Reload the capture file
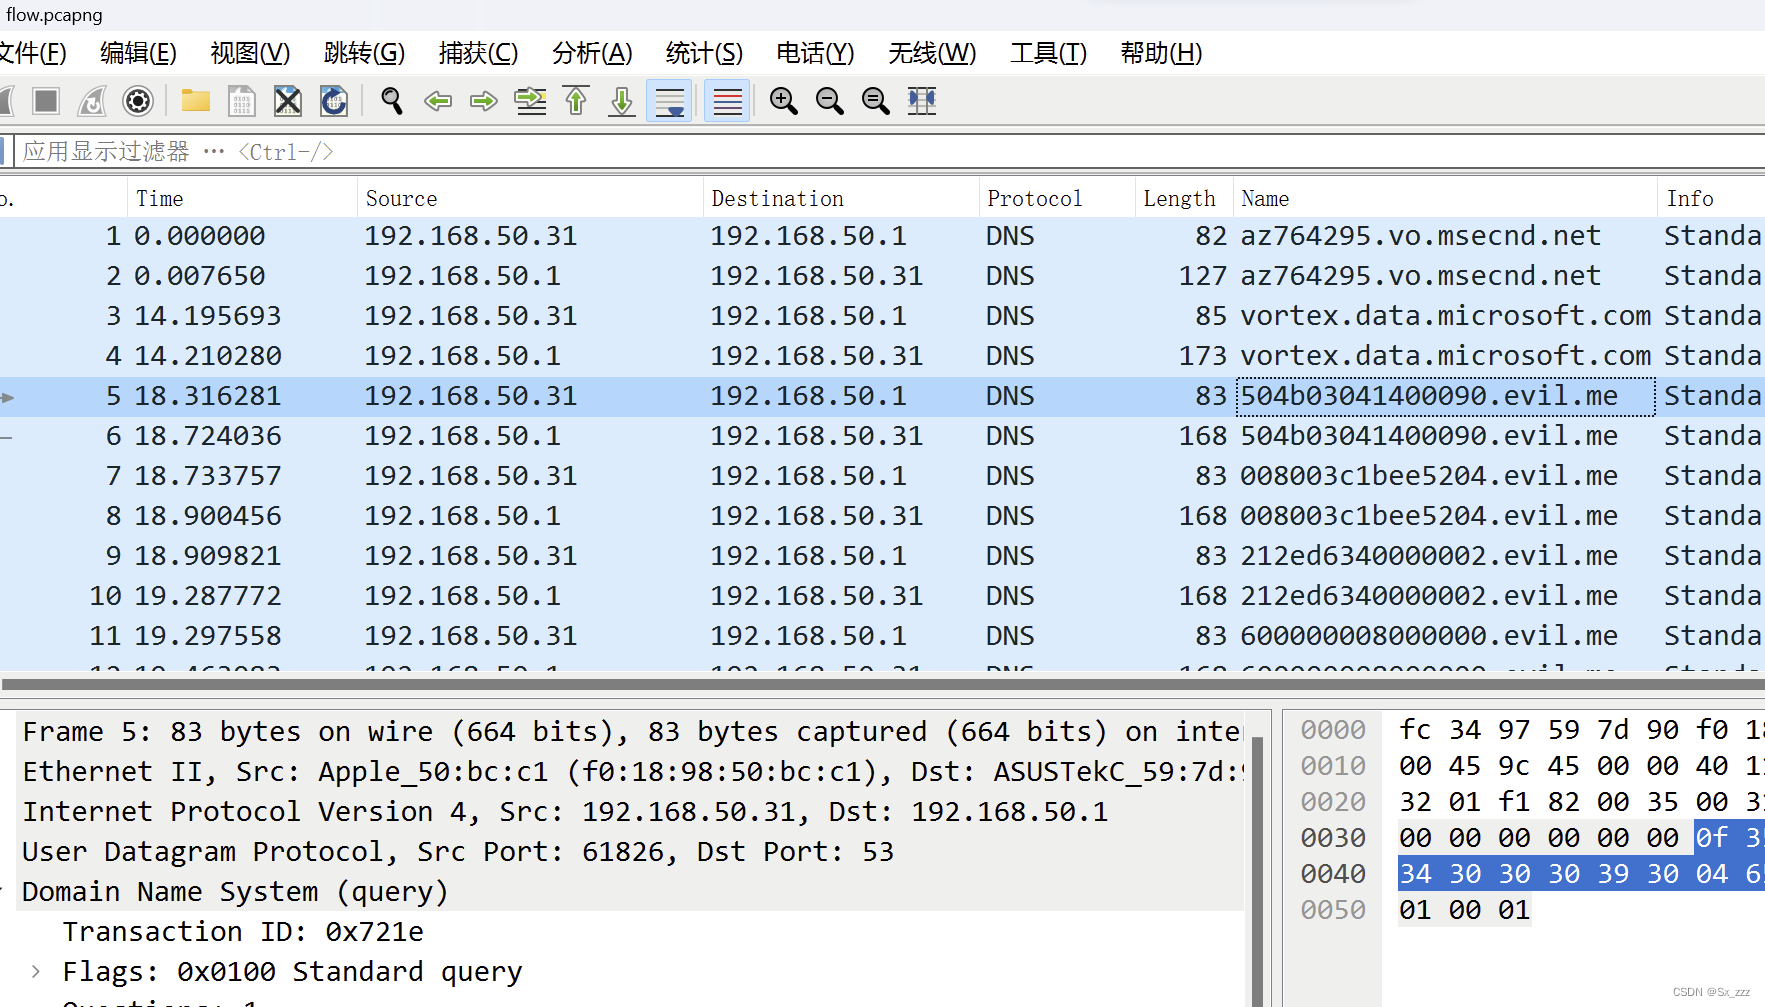Screen dimensions: 1765x1007 tap(334, 100)
